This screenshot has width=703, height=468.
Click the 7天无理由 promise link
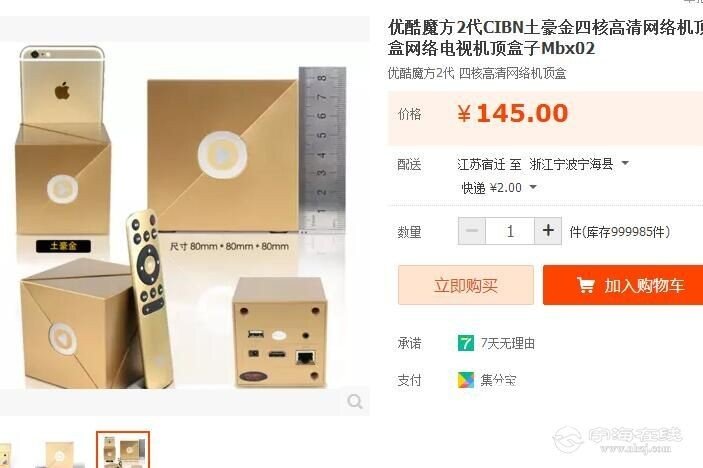508,343
